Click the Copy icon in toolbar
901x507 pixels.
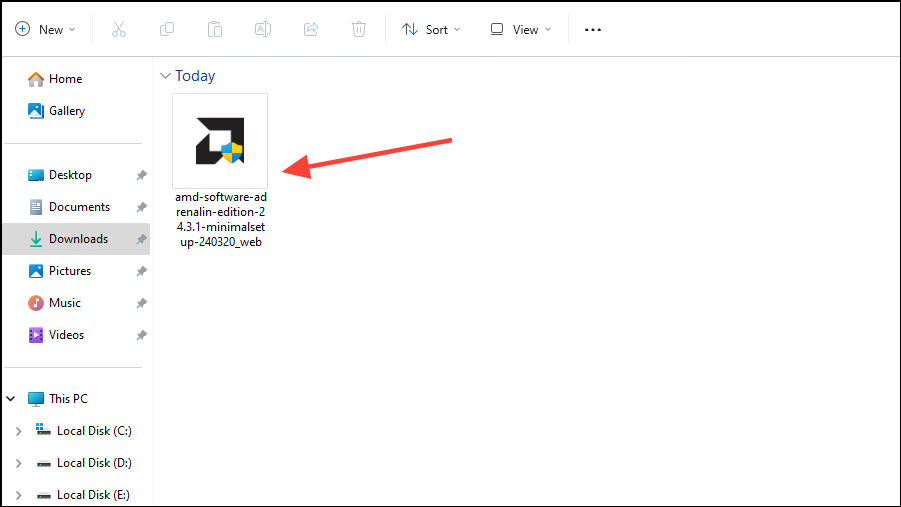[167, 29]
